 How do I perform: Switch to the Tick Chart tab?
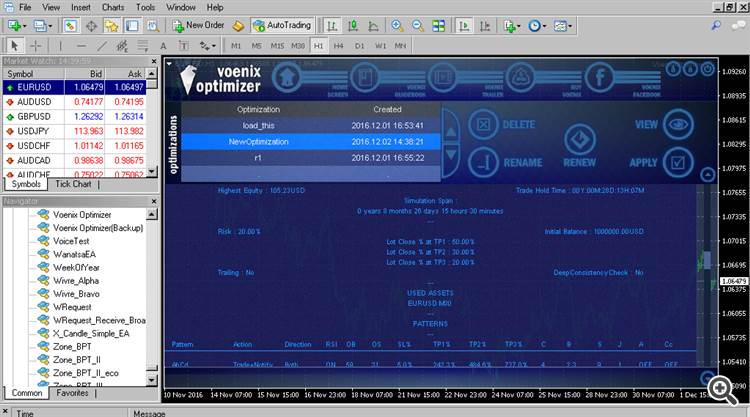pyautogui.click(x=73, y=184)
